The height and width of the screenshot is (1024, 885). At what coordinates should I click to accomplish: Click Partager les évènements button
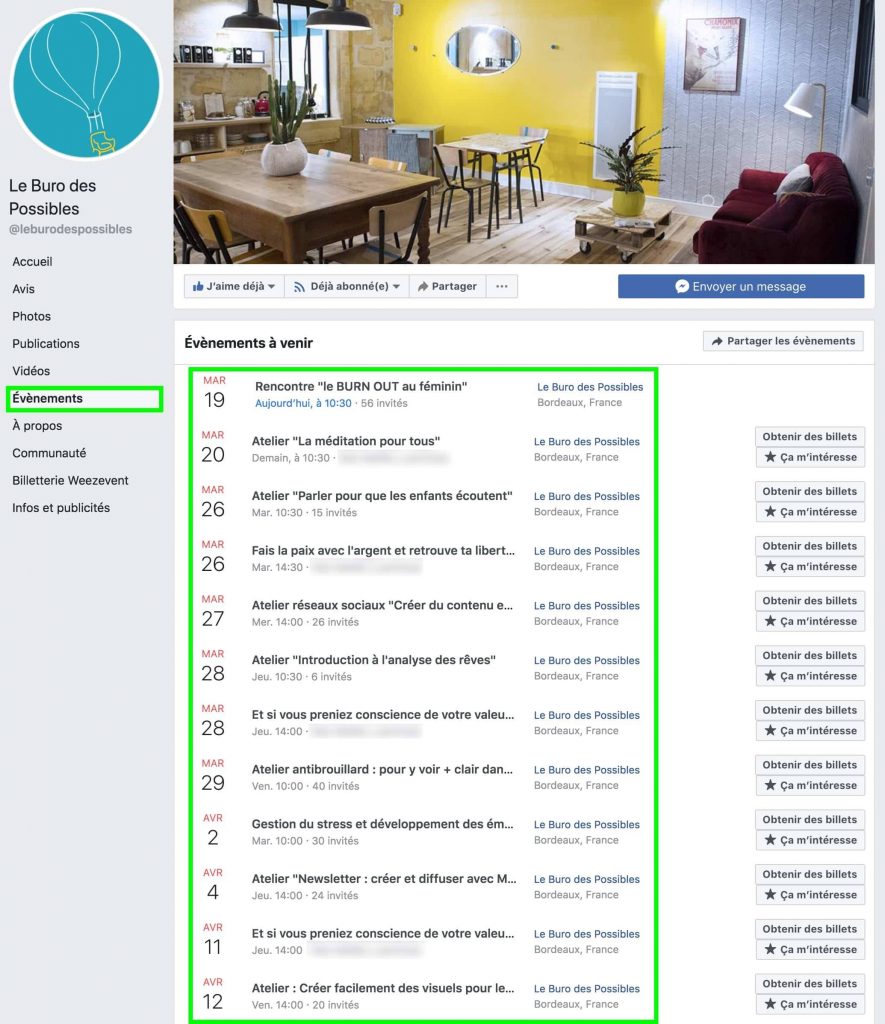[x=783, y=341]
